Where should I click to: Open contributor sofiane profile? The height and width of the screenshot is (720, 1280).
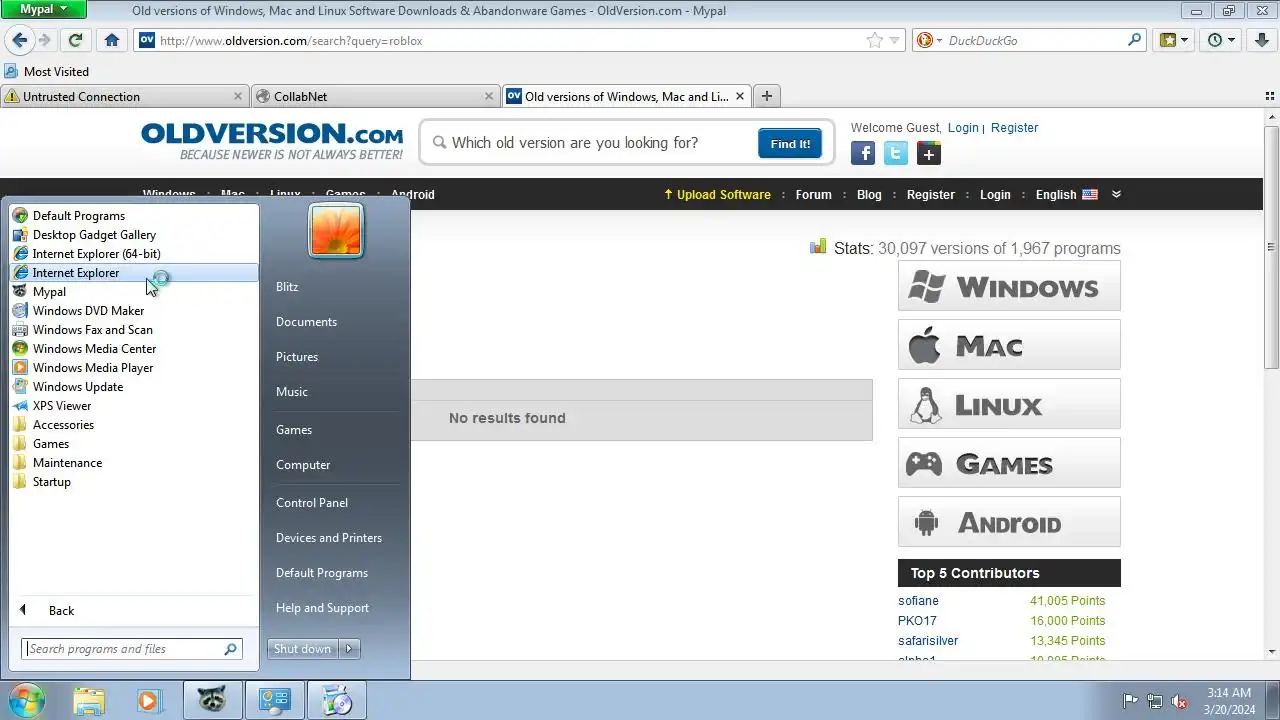(x=918, y=601)
